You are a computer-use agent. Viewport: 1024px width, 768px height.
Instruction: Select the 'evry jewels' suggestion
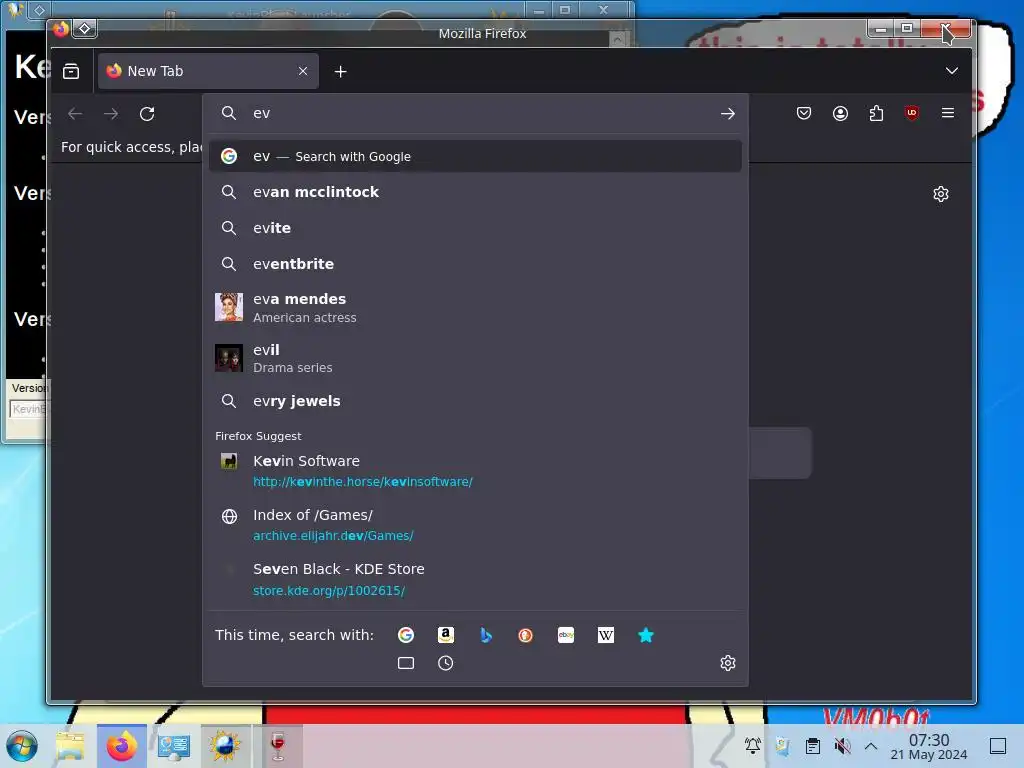pos(475,401)
